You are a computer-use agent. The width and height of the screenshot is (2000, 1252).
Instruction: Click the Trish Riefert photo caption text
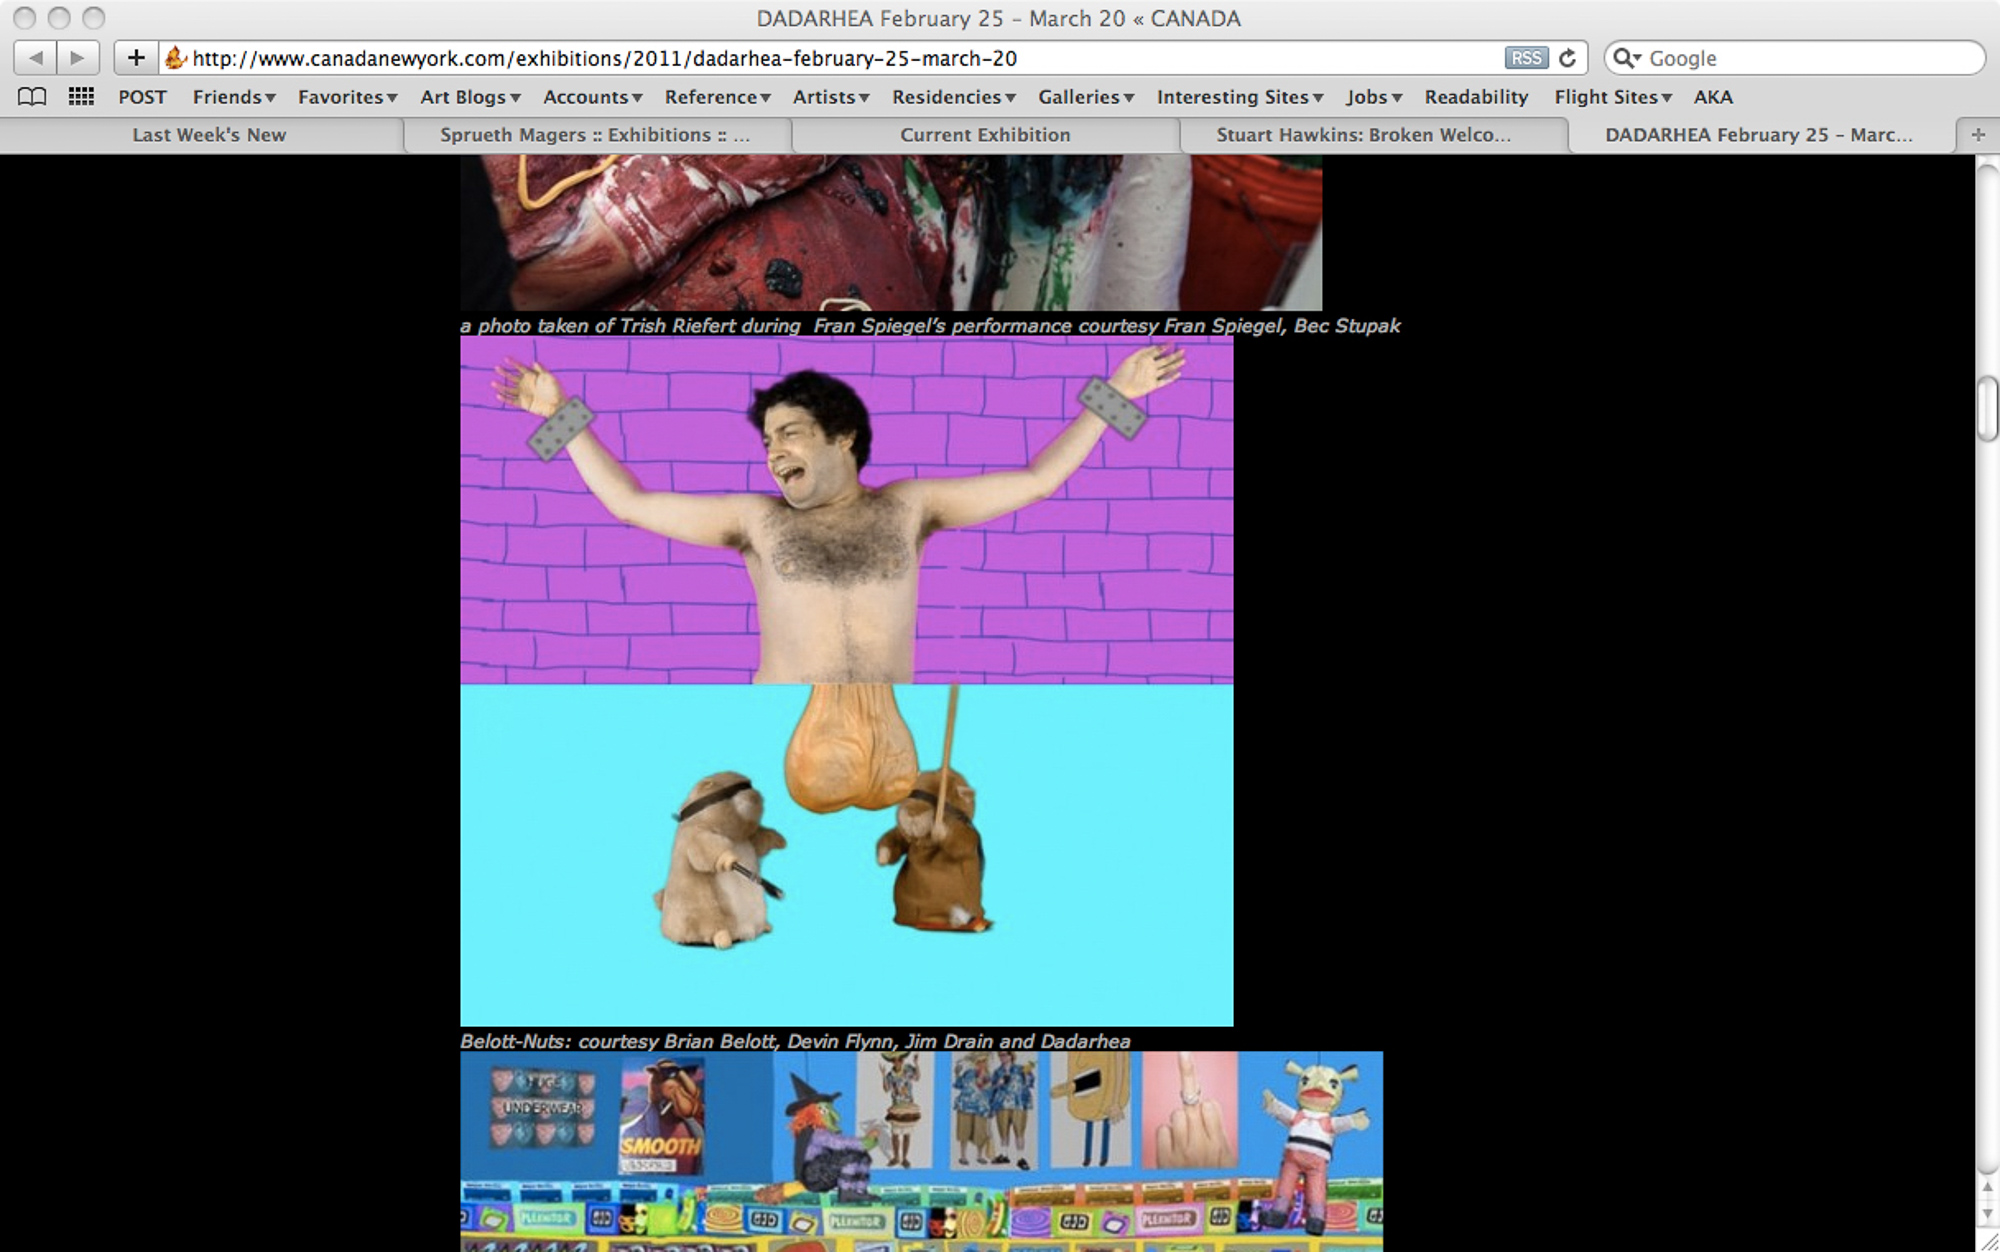(x=930, y=325)
